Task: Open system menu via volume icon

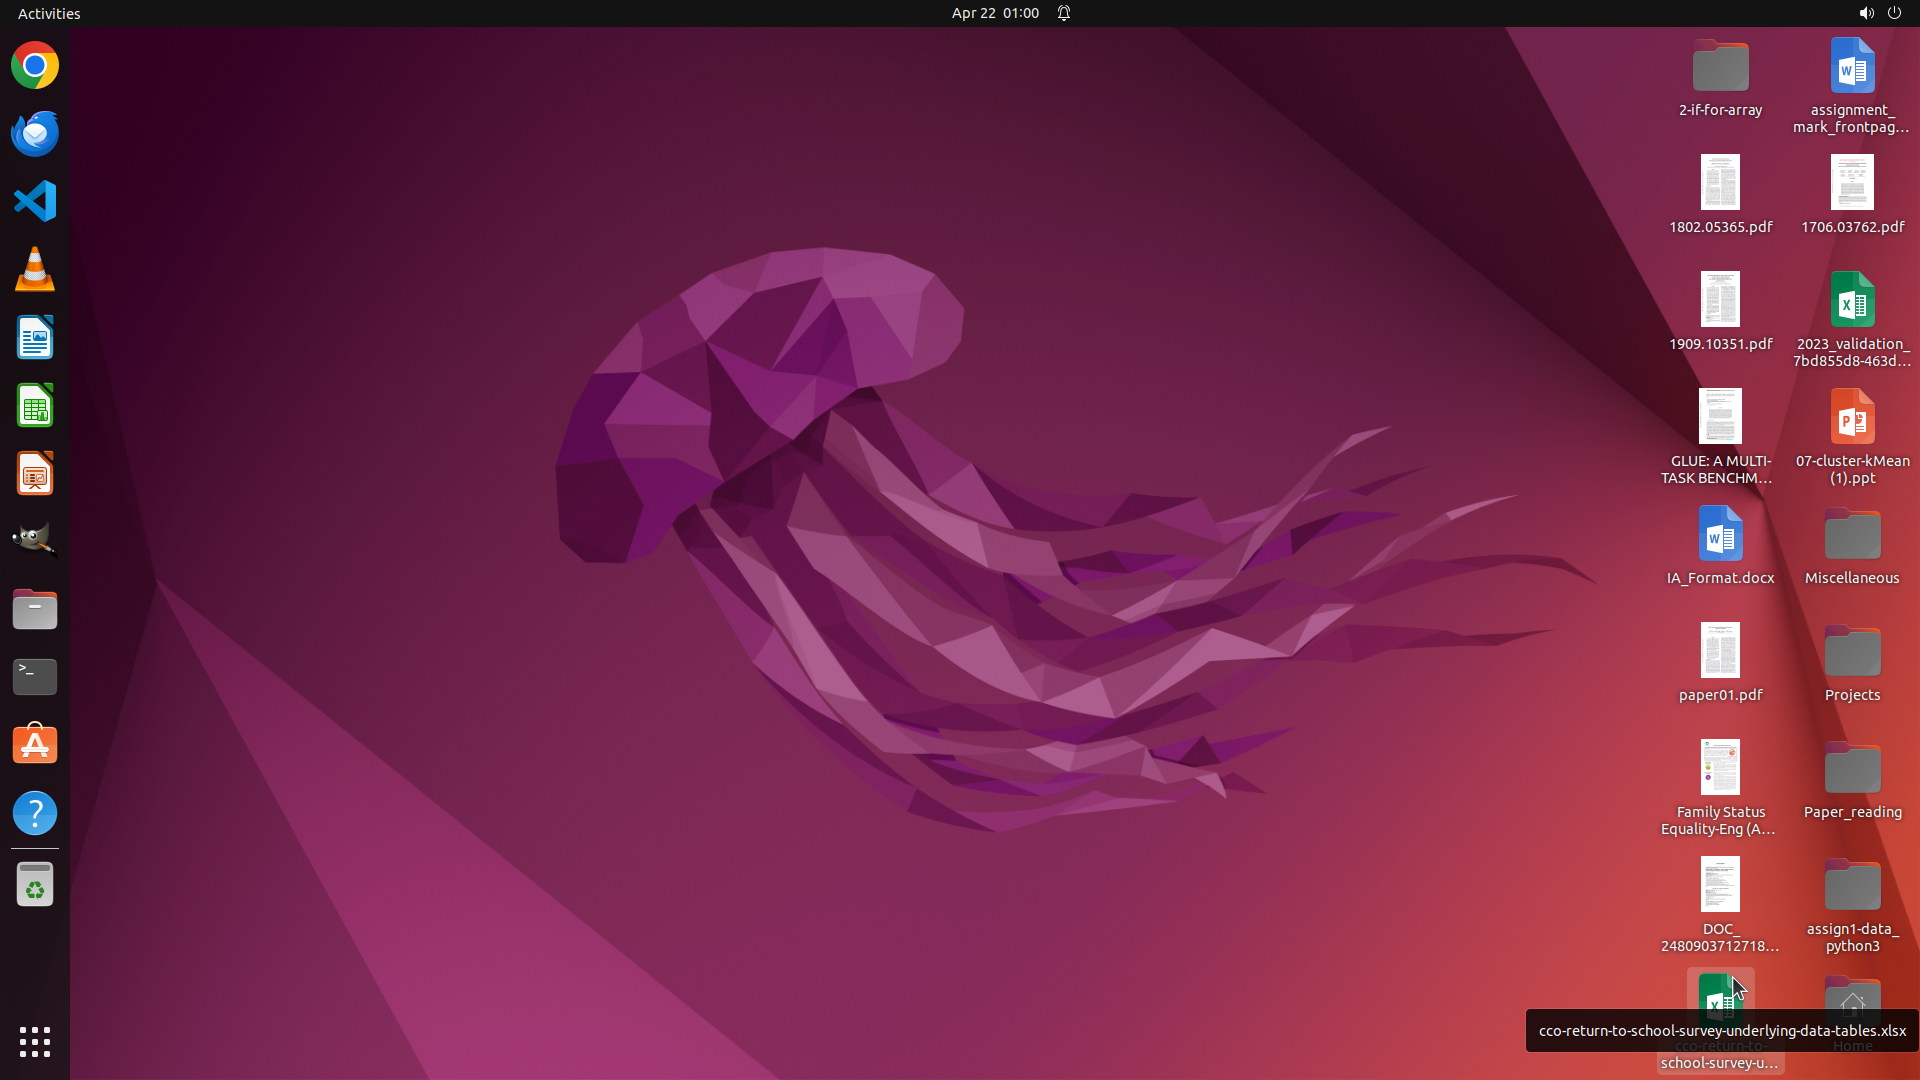Action: click(1866, 13)
